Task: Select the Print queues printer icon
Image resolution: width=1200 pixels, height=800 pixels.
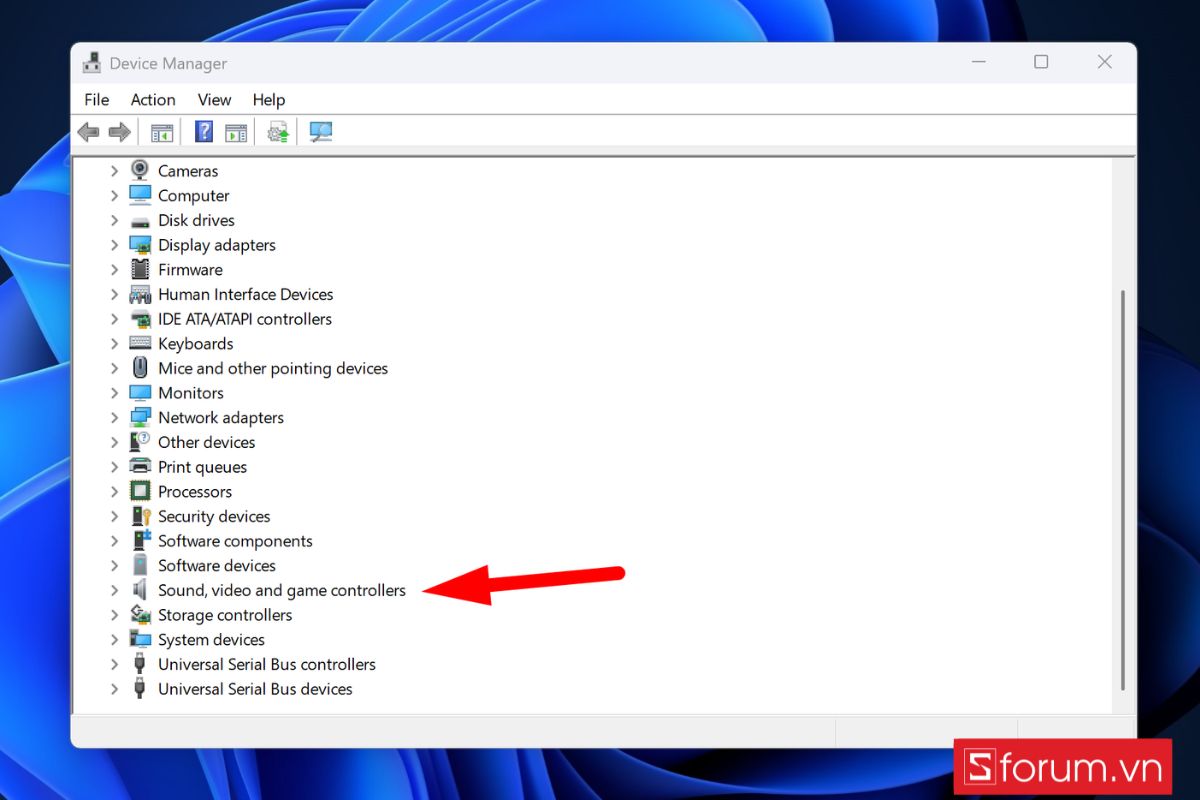Action: (x=140, y=467)
